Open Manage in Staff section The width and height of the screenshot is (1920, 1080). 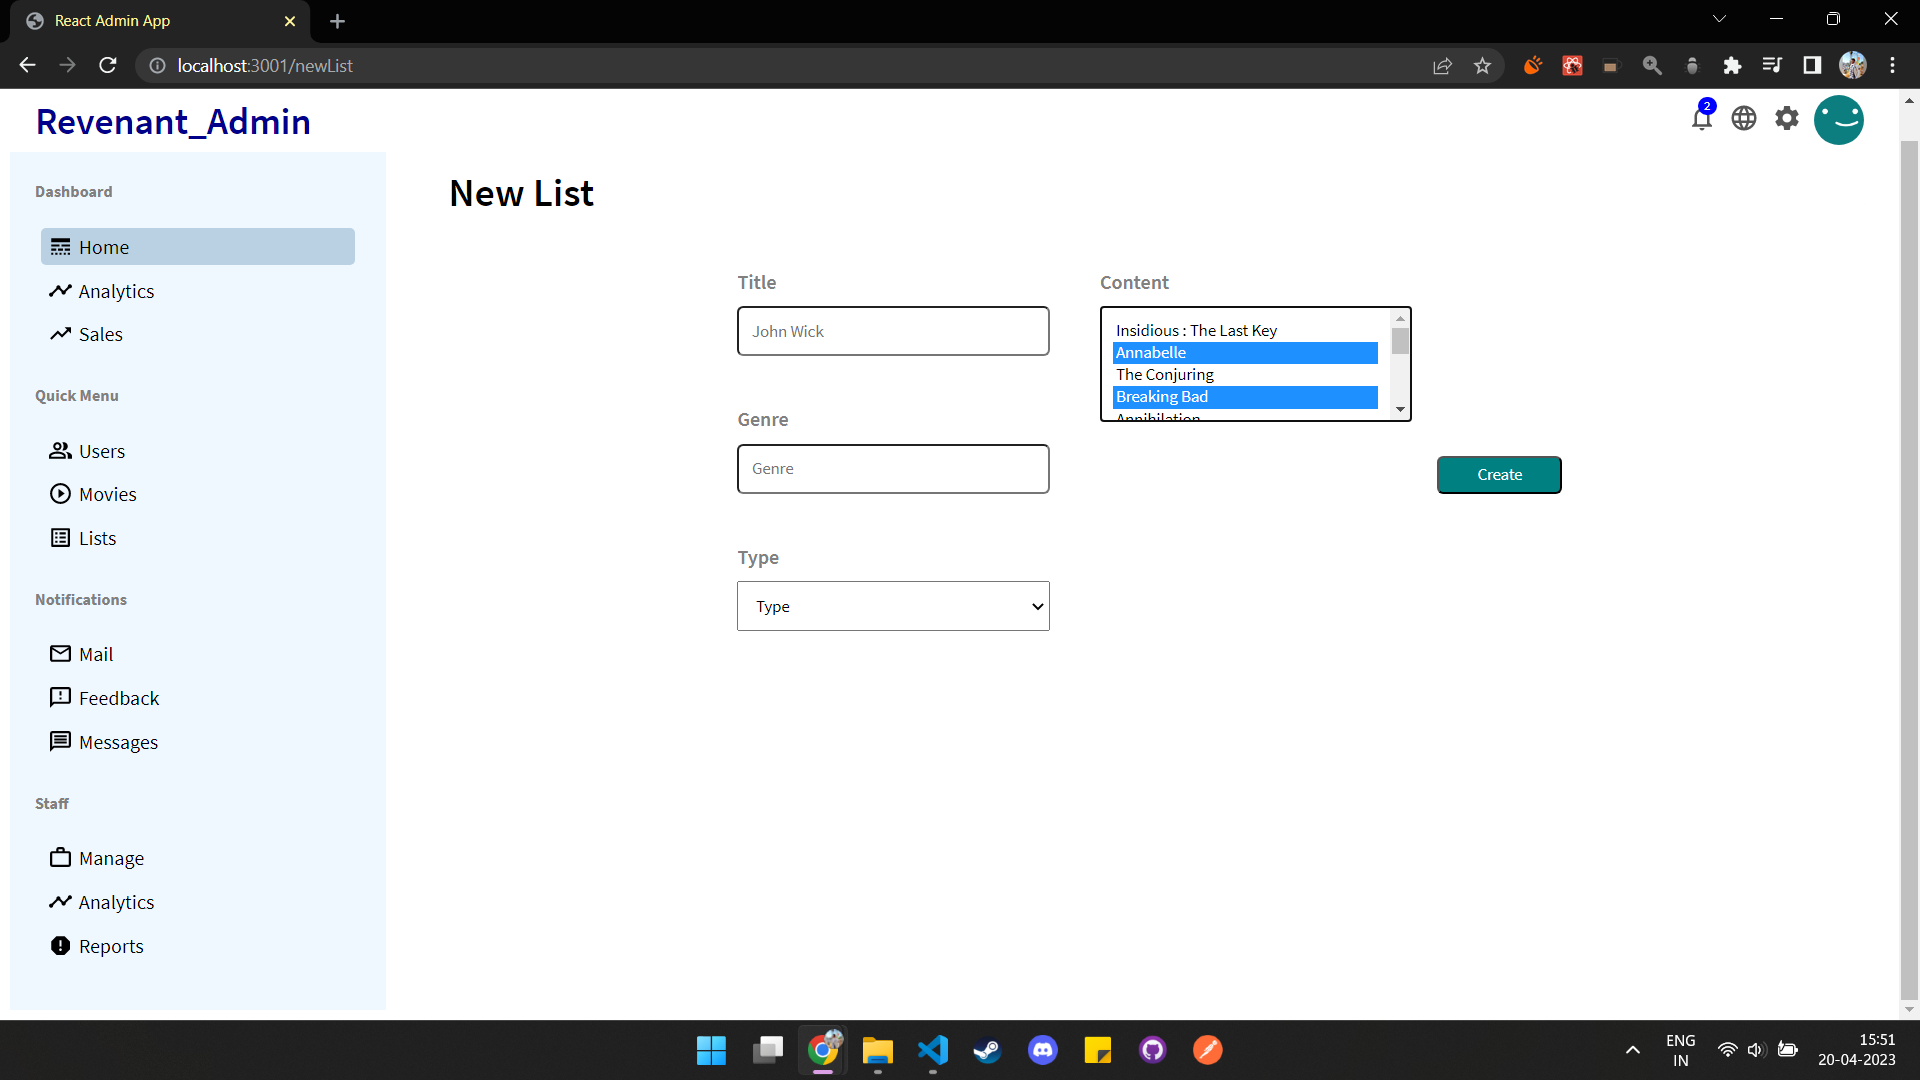[111, 858]
